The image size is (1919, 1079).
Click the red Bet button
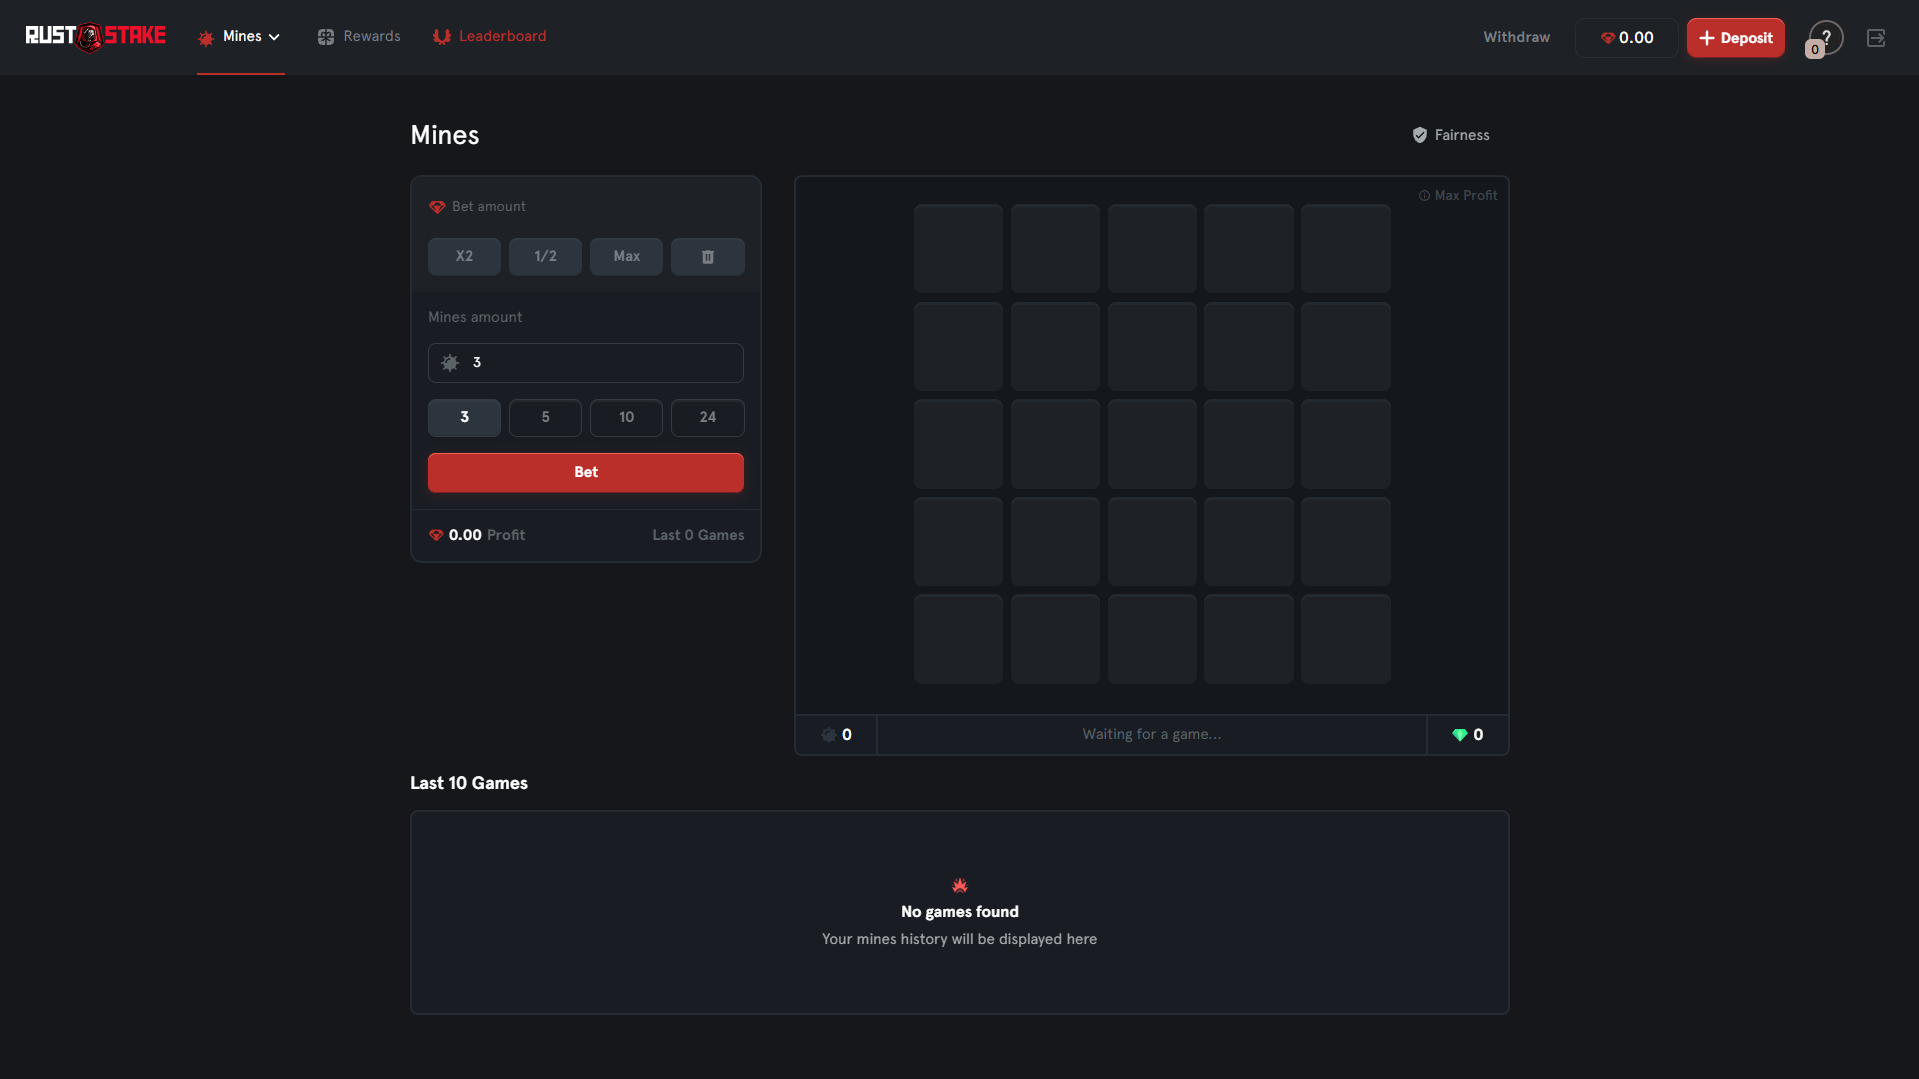[x=586, y=472]
